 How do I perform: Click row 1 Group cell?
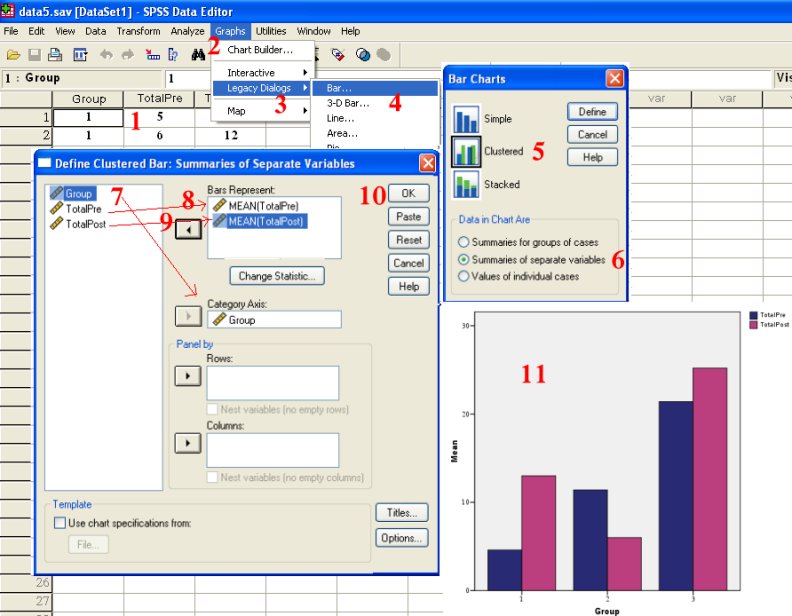(x=88, y=118)
